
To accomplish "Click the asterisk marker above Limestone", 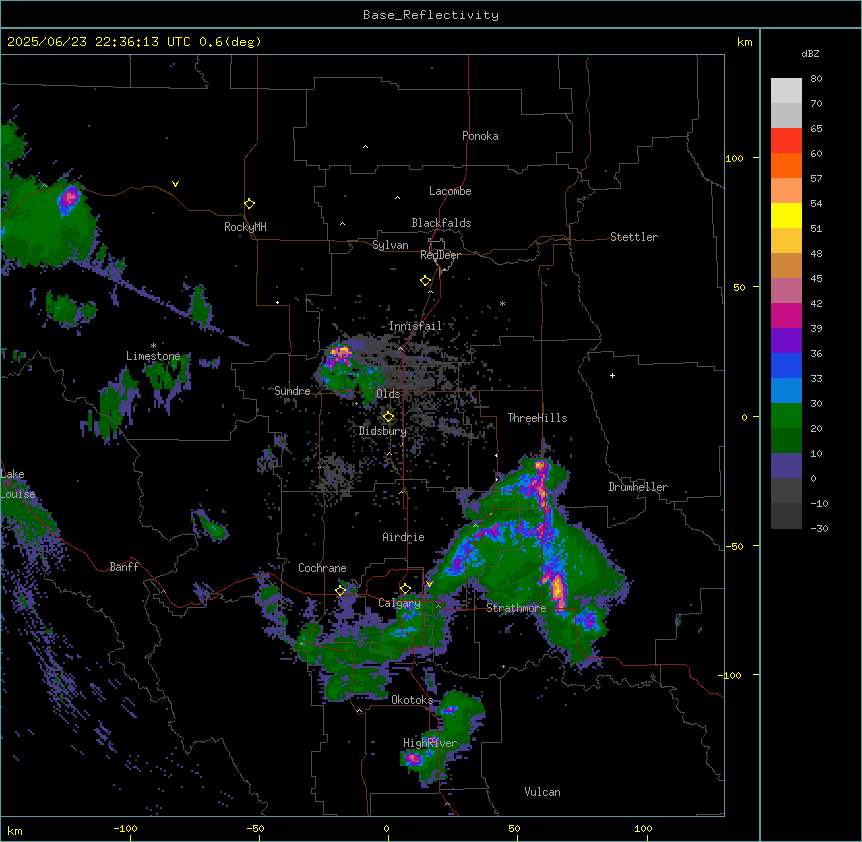I will tap(153, 345).
